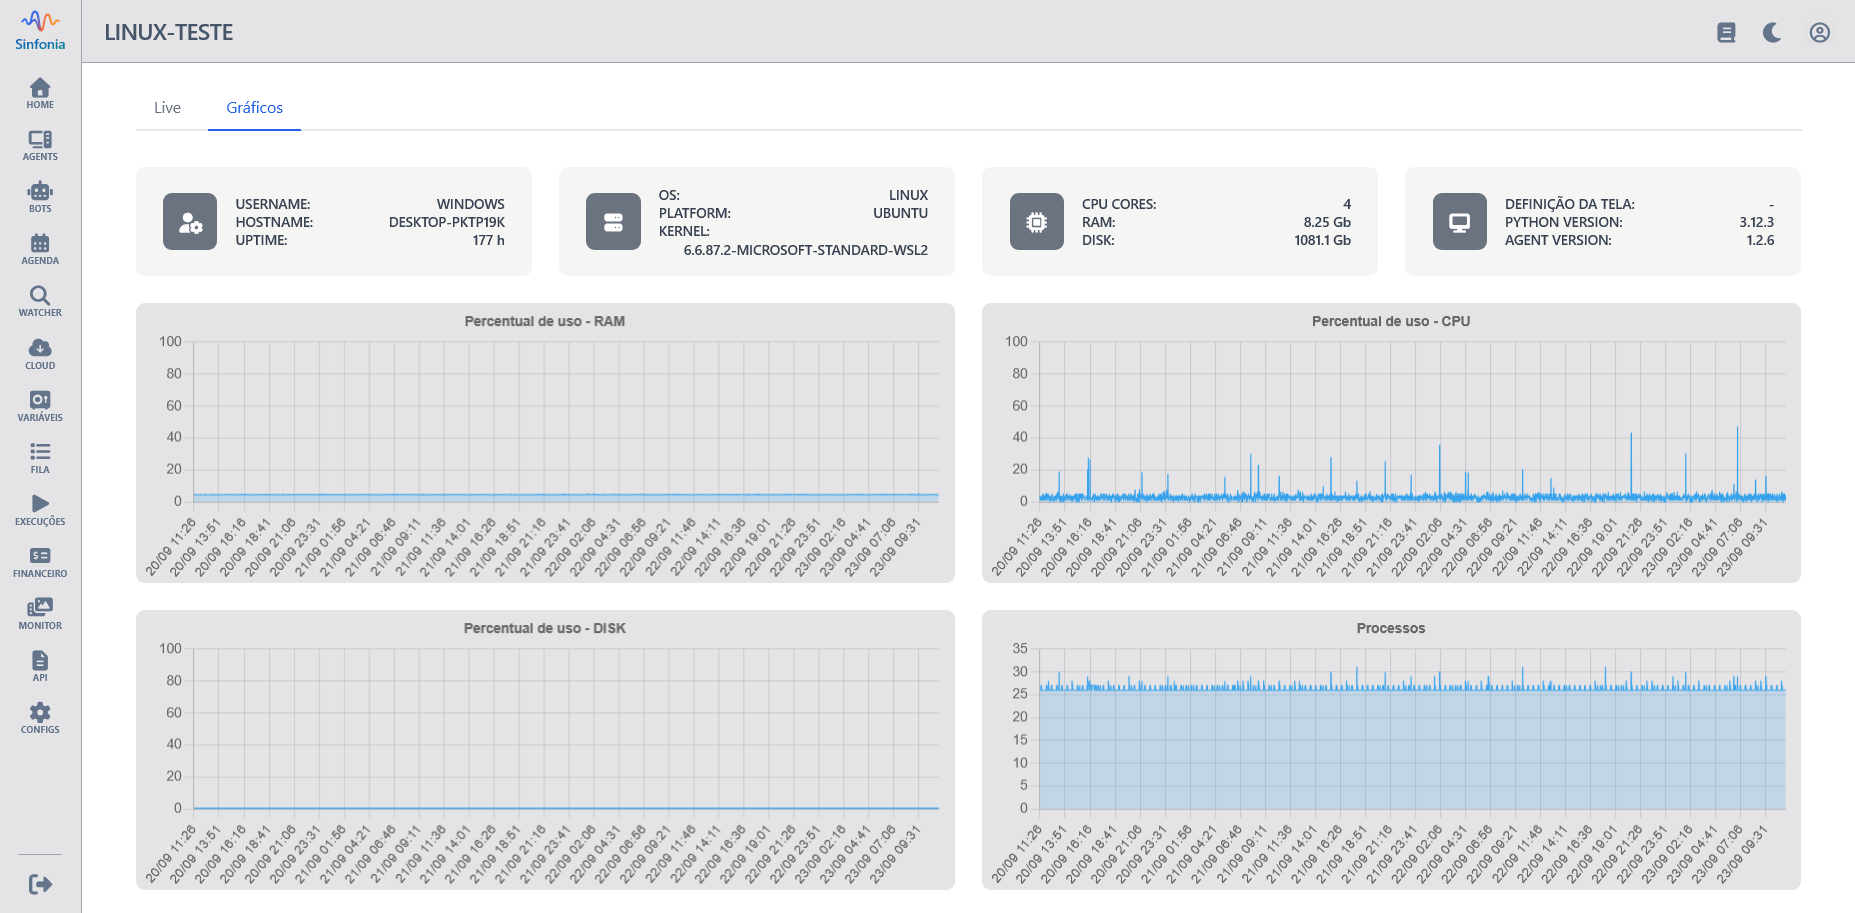This screenshot has width=1855, height=913.
Task: Open the Home page in sidebar
Action: coord(40,93)
